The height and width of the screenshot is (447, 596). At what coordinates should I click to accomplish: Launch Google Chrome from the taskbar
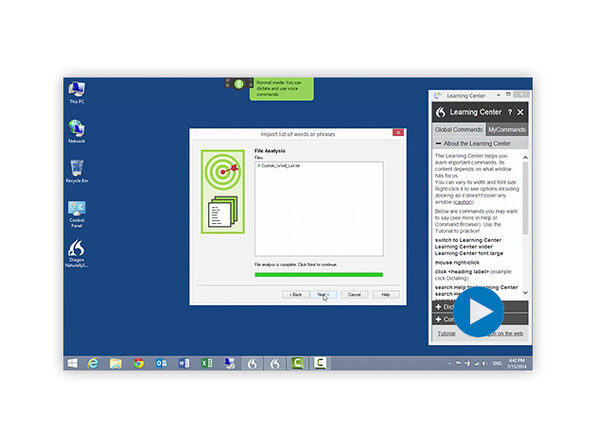coord(138,363)
